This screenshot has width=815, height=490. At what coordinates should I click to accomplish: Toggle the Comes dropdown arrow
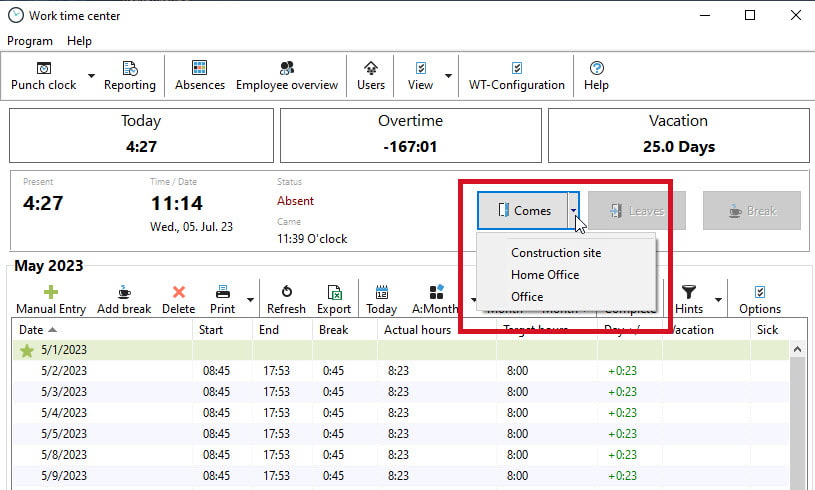pyautogui.click(x=573, y=210)
